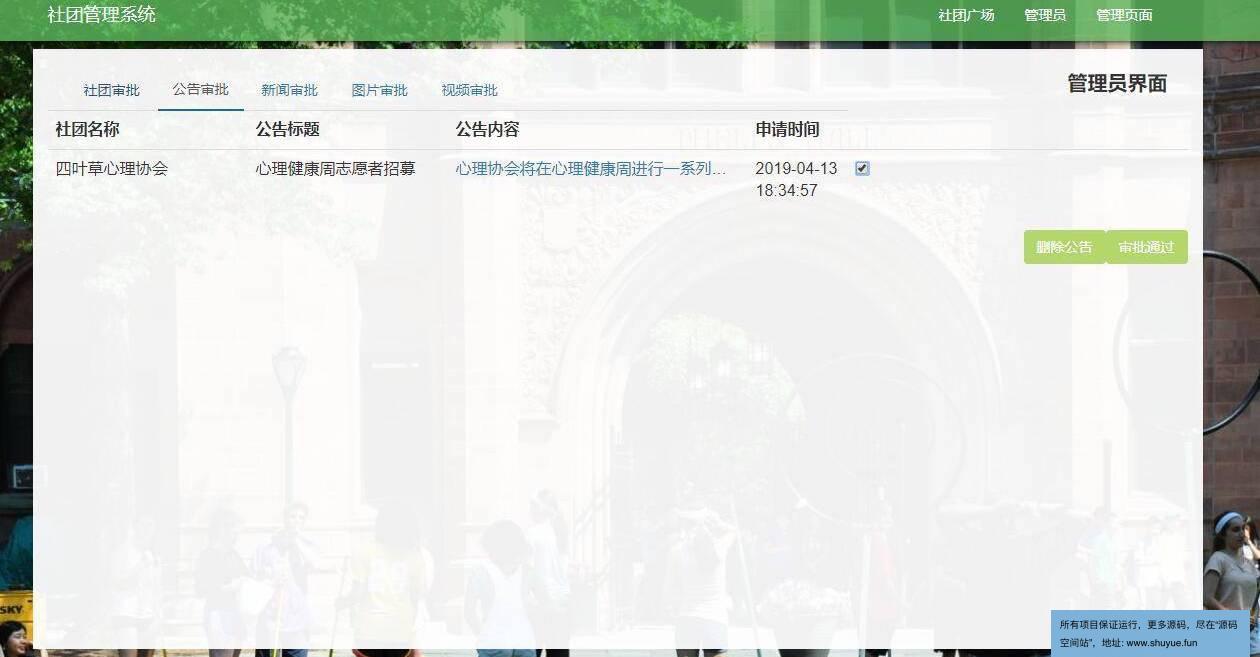
Task: Click the 管理员界面 heading
Action: (1117, 84)
